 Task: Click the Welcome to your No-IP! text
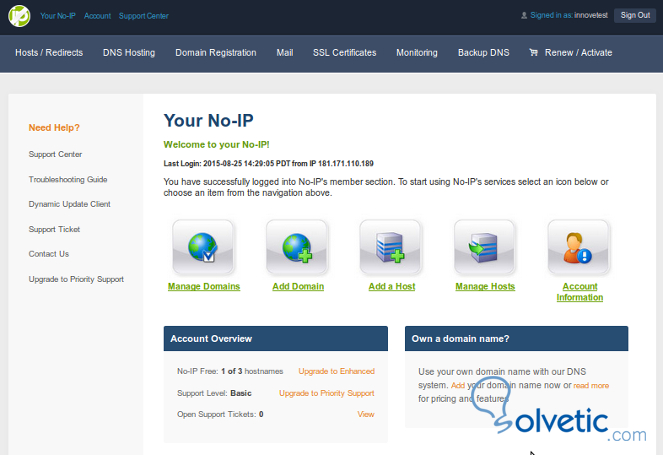[216, 145]
